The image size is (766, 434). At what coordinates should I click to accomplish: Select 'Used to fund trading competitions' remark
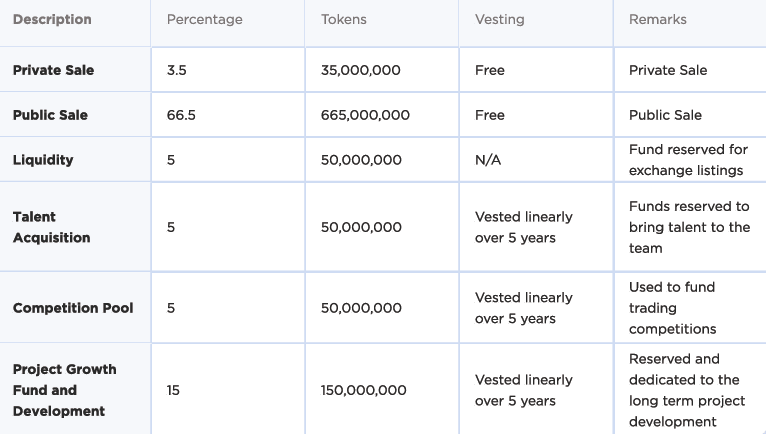coord(673,308)
